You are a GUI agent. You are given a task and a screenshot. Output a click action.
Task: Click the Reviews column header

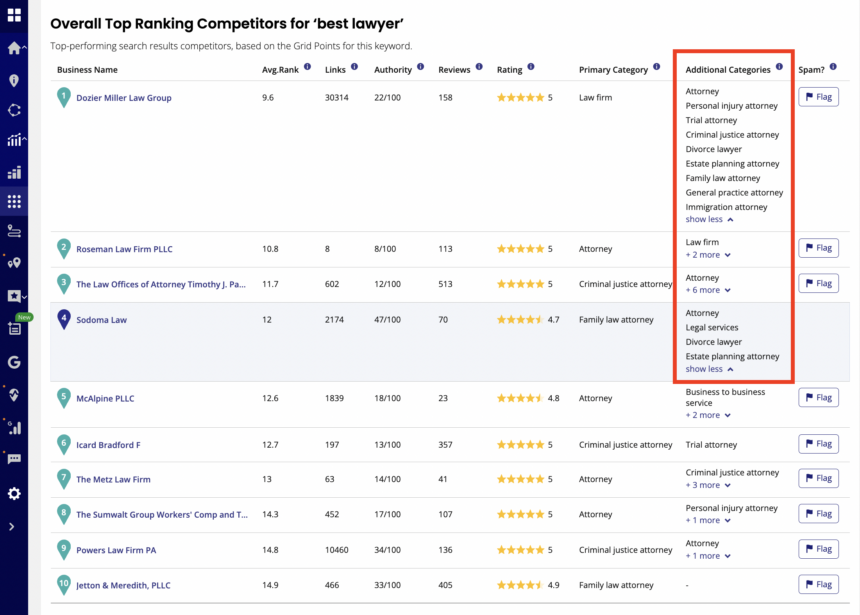coord(454,70)
